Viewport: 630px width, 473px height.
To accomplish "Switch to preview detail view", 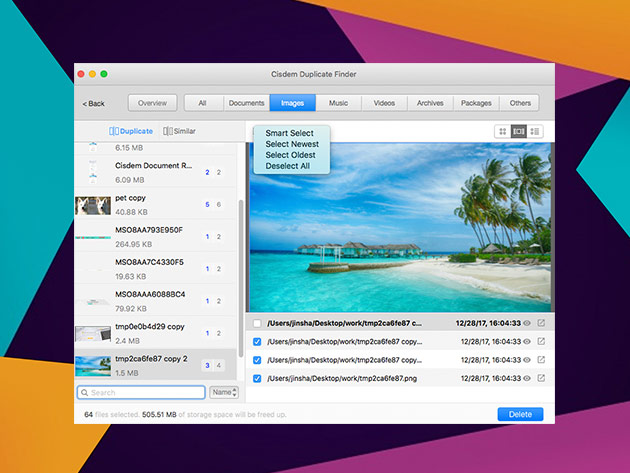I will (519, 131).
